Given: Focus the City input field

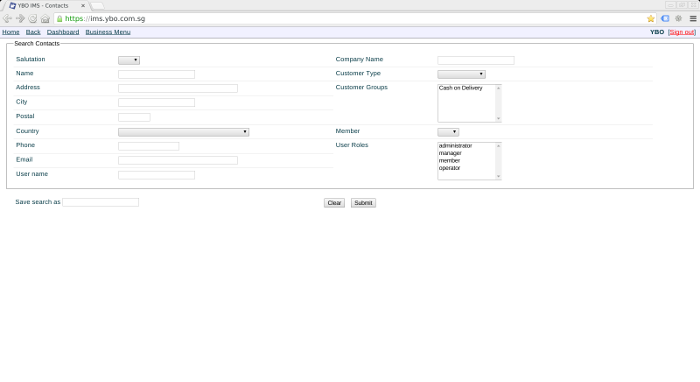Looking at the screenshot, I should [x=156, y=103].
